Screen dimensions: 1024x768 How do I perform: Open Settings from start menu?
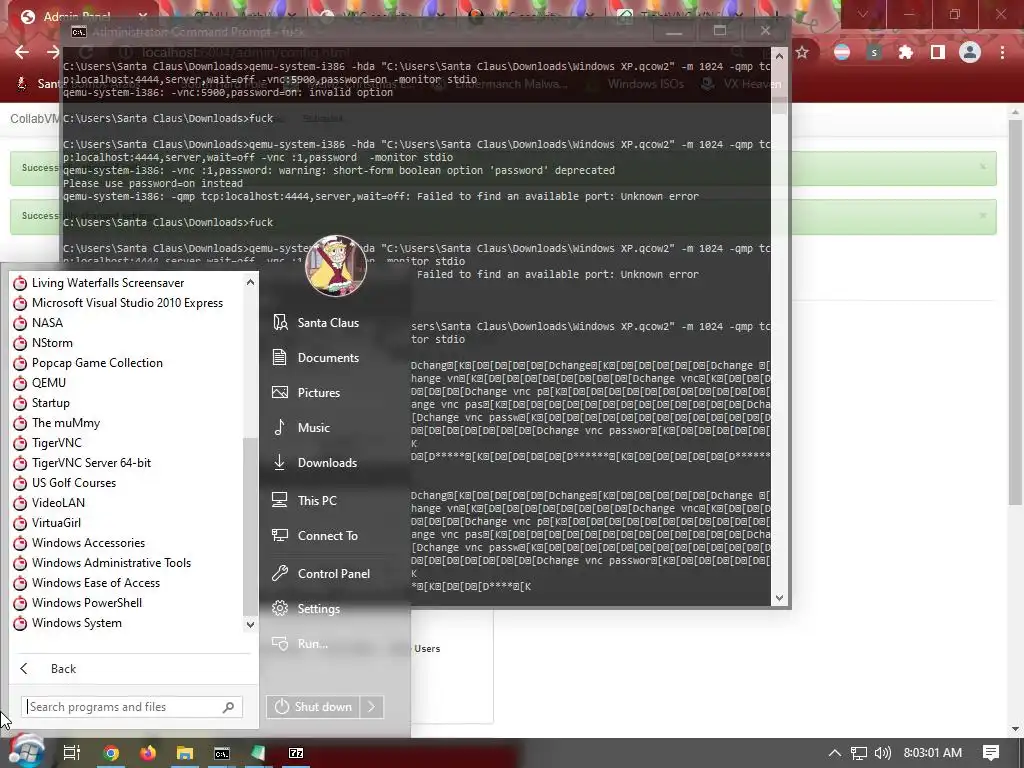coord(307,609)
